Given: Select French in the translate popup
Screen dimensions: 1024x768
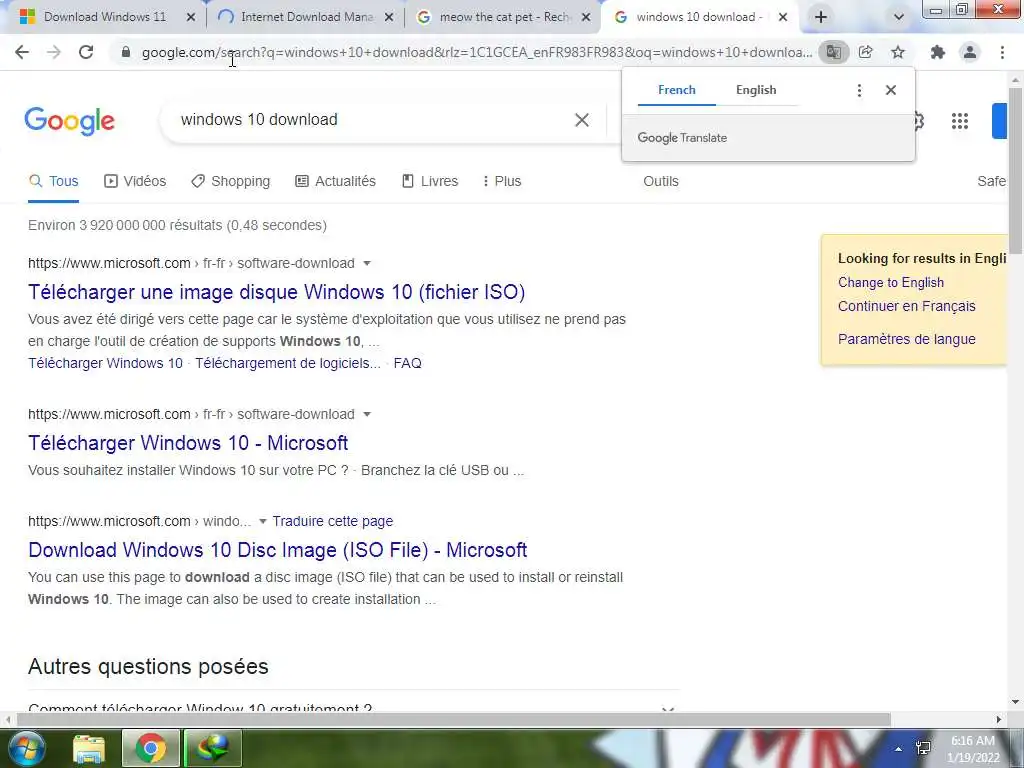Looking at the screenshot, I should tap(677, 90).
